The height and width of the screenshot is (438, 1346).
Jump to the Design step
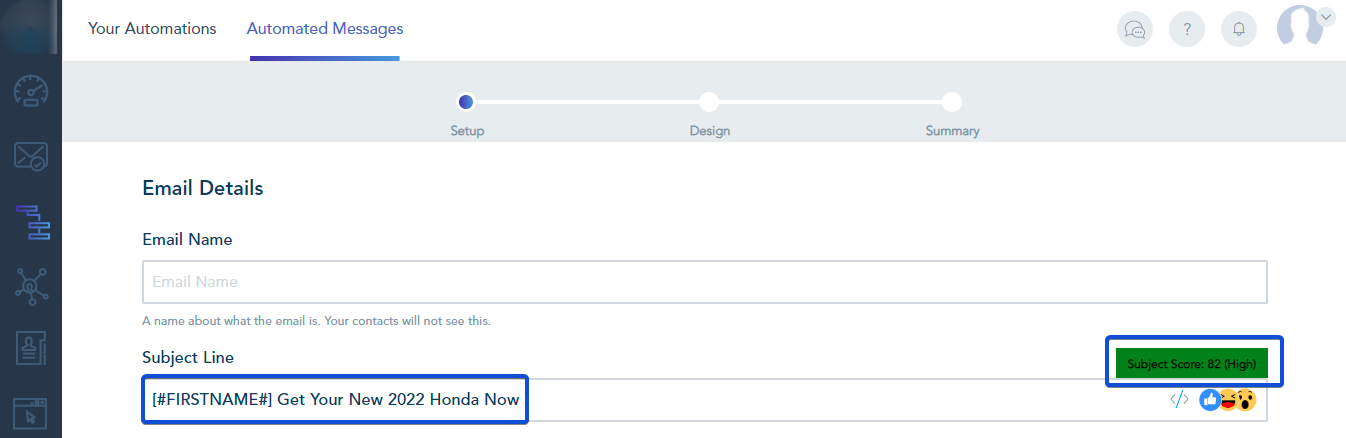click(x=709, y=101)
